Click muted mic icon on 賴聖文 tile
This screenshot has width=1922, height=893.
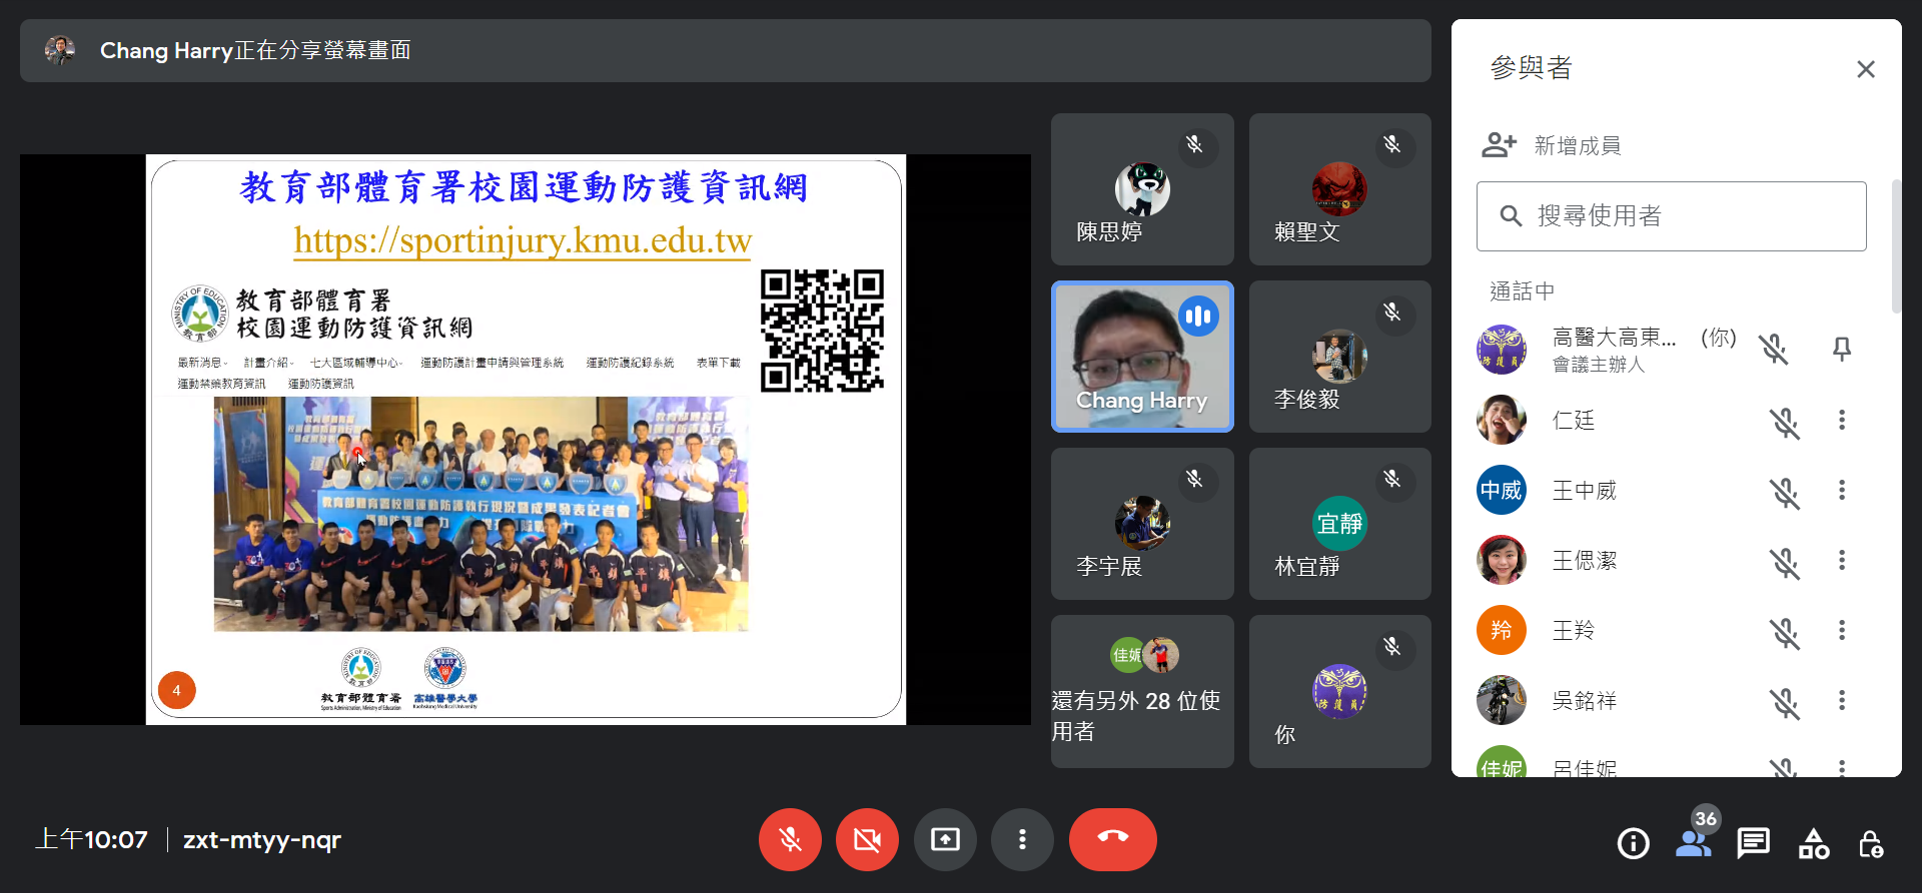[x=1392, y=145]
